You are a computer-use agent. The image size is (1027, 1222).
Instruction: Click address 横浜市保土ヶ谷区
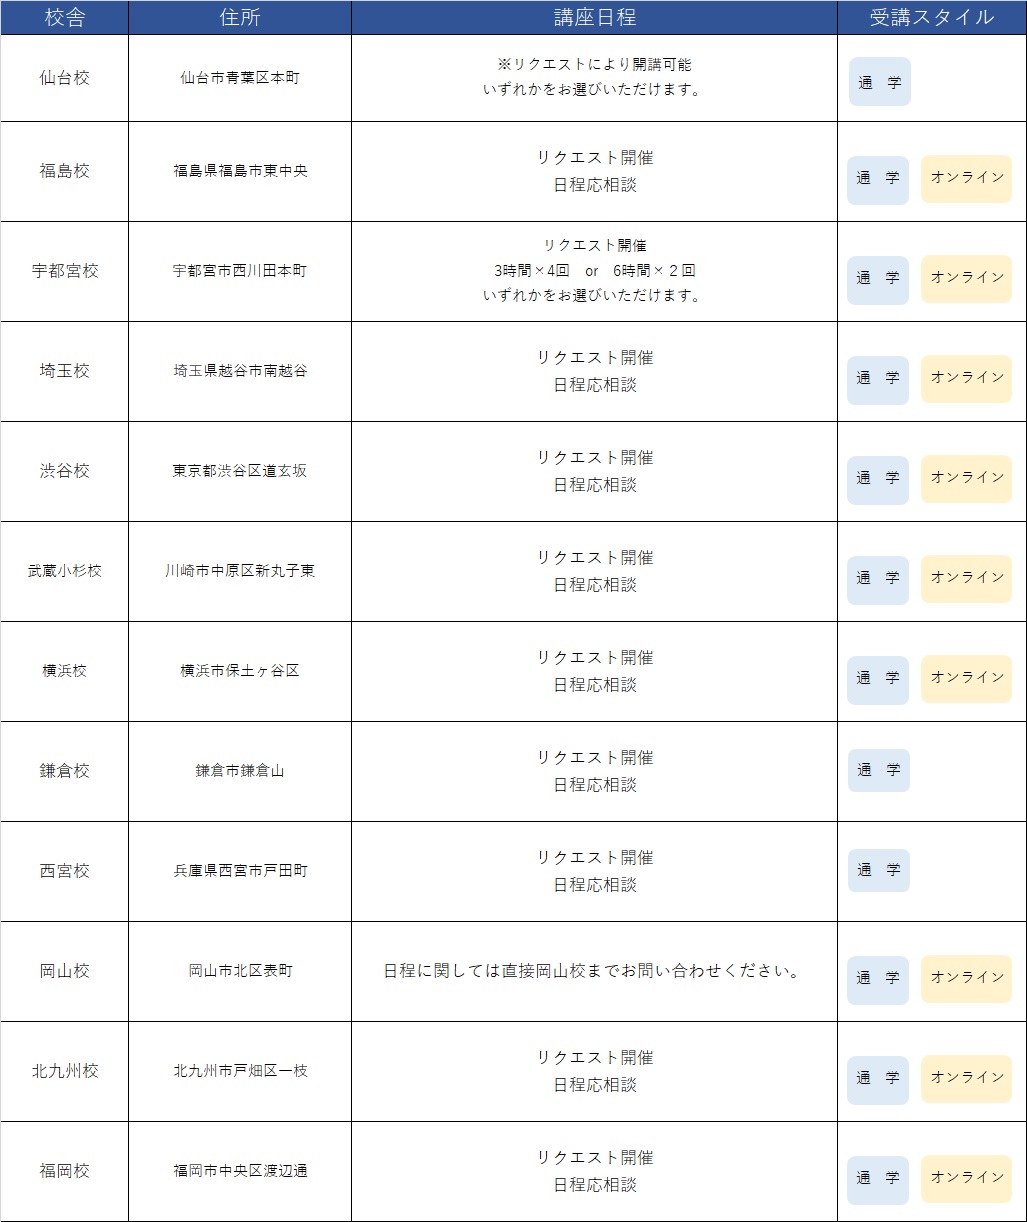click(240, 671)
